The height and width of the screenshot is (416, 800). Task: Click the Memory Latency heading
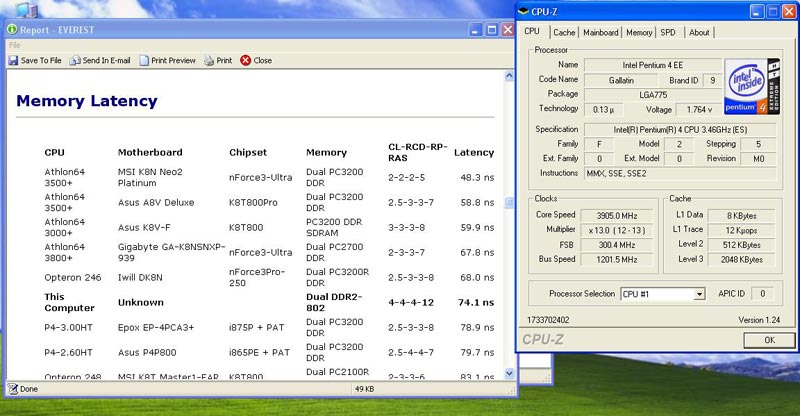pos(87,101)
